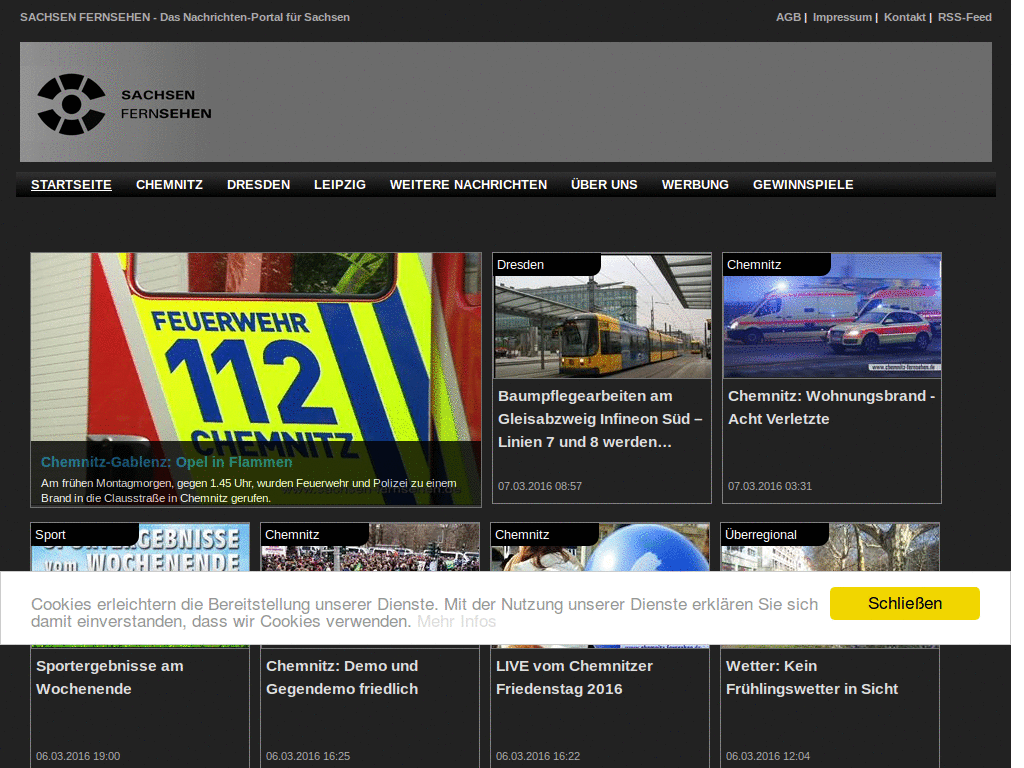Open Mehr Infos about cookies

pos(456,621)
